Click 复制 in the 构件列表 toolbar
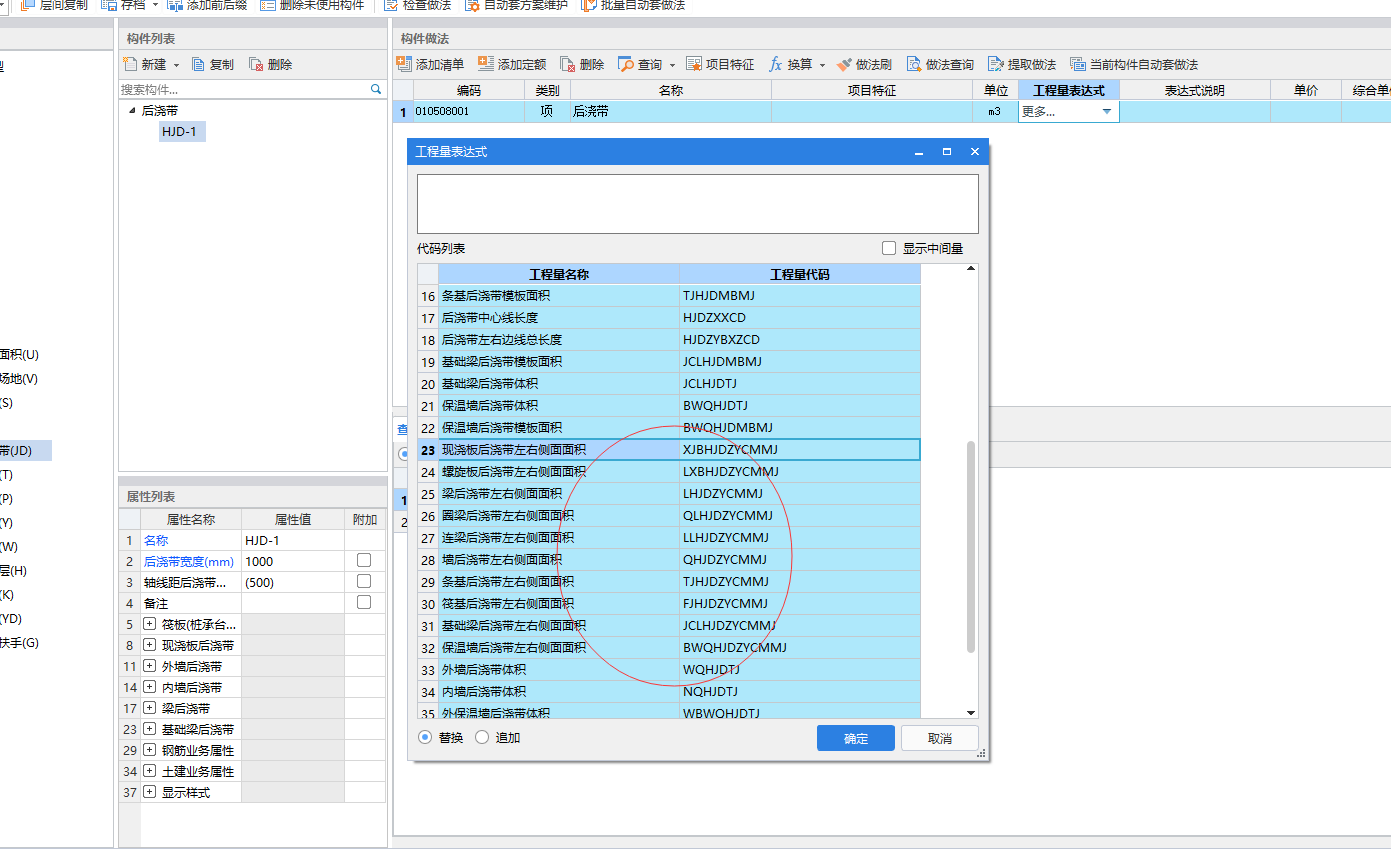The width and height of the screenshot is (1391, 849). [213, 64]
